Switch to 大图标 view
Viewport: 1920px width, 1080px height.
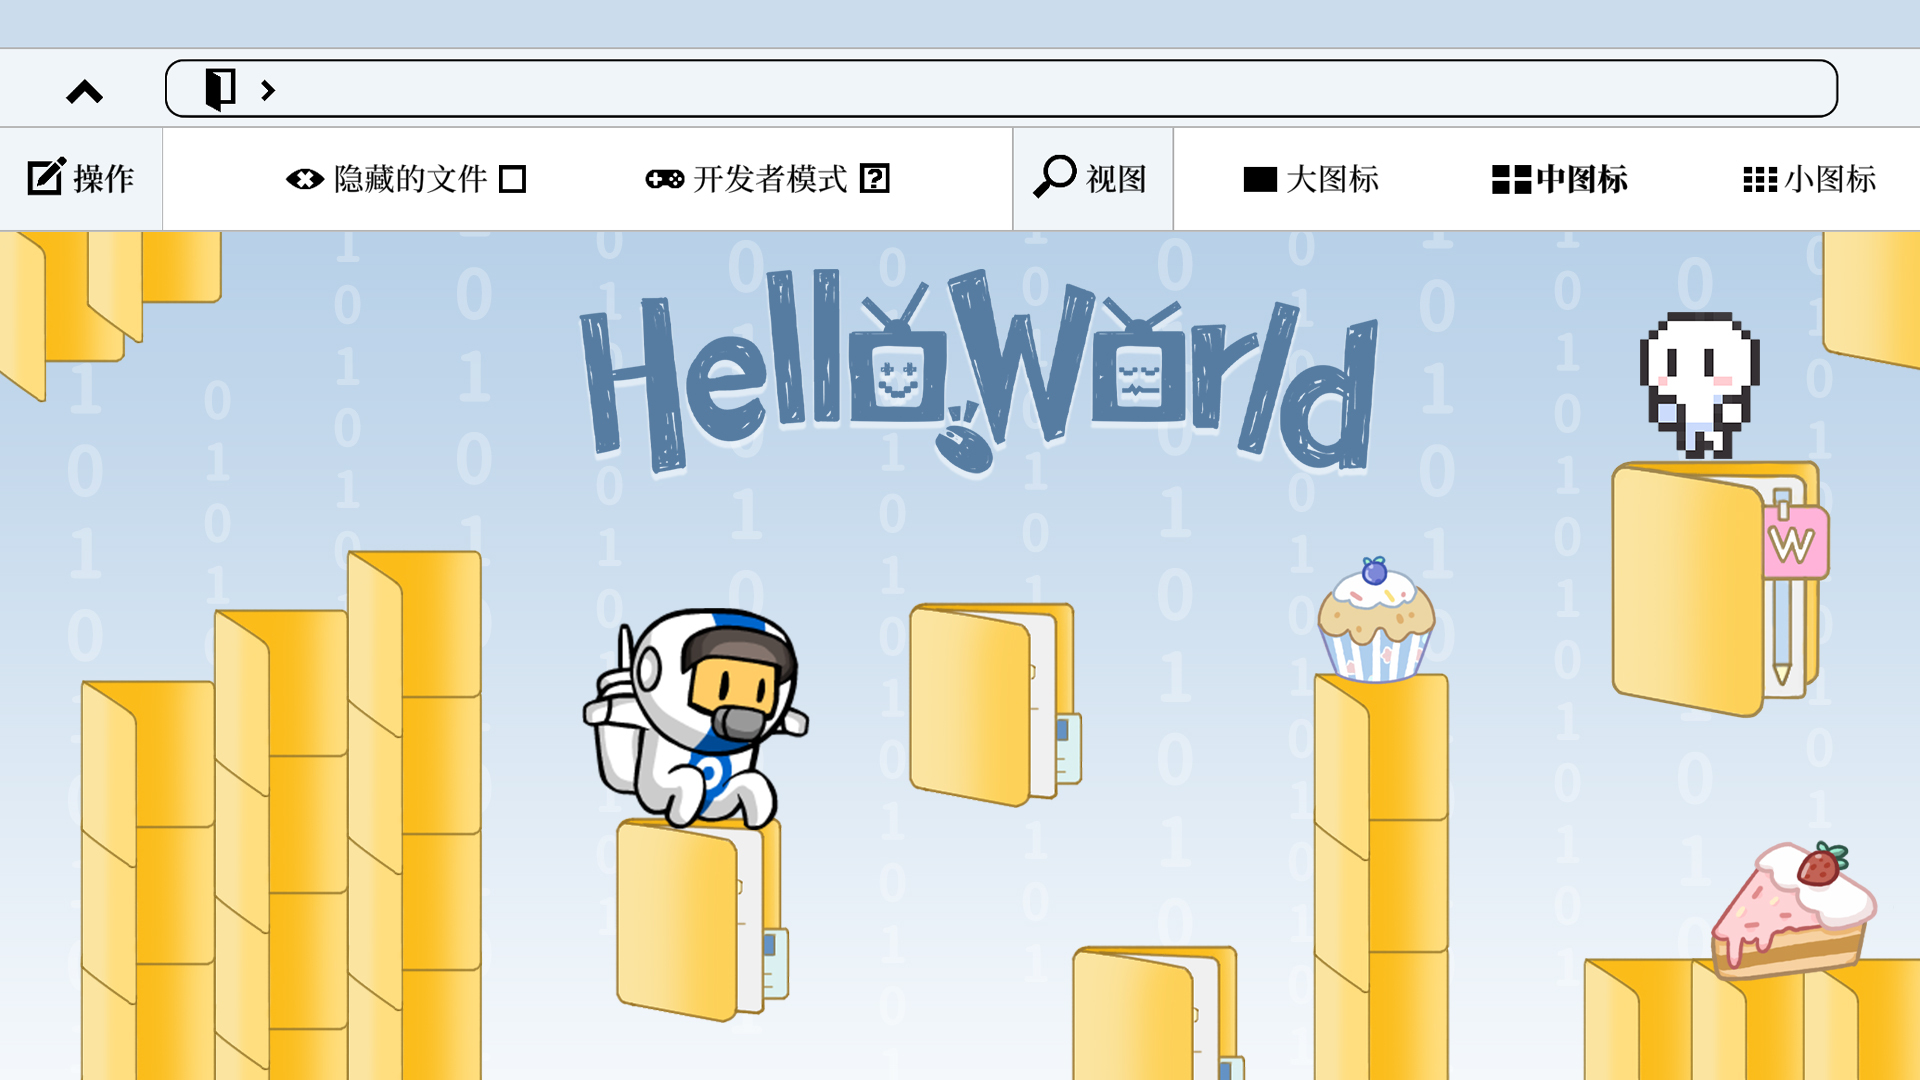(x=1311, y=179)
